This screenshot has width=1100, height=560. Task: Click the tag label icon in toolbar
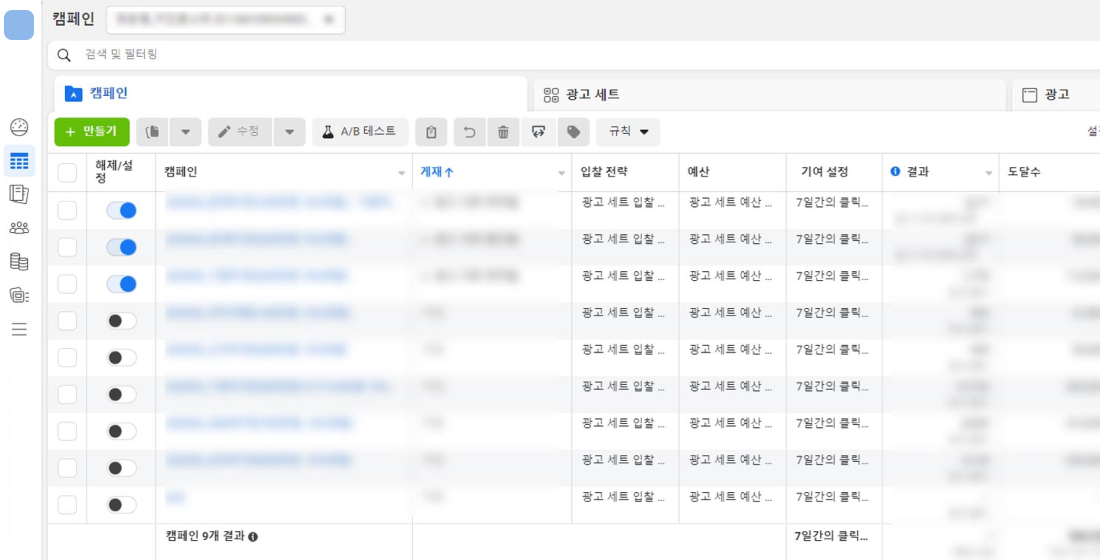(573, 132)
